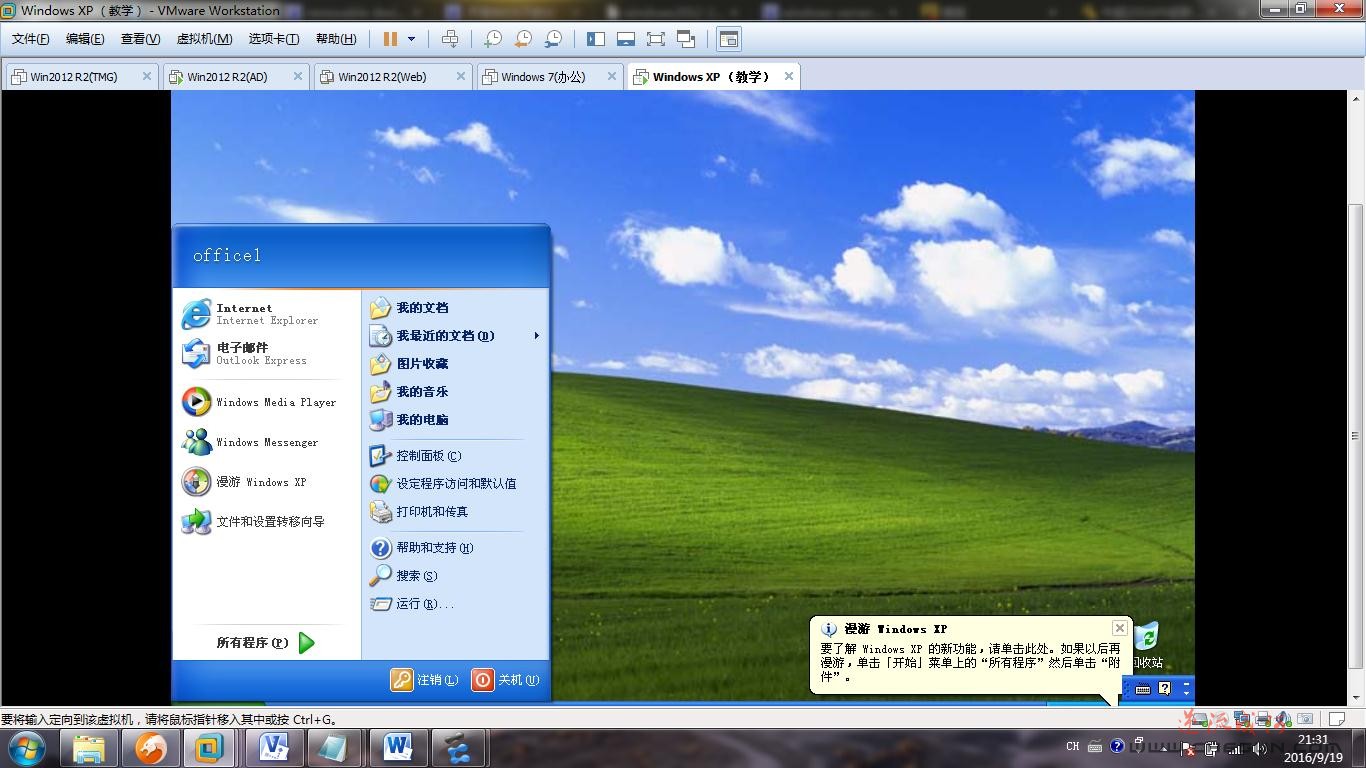
Task: Open 文件和设置转移向导
Action: 266,522
